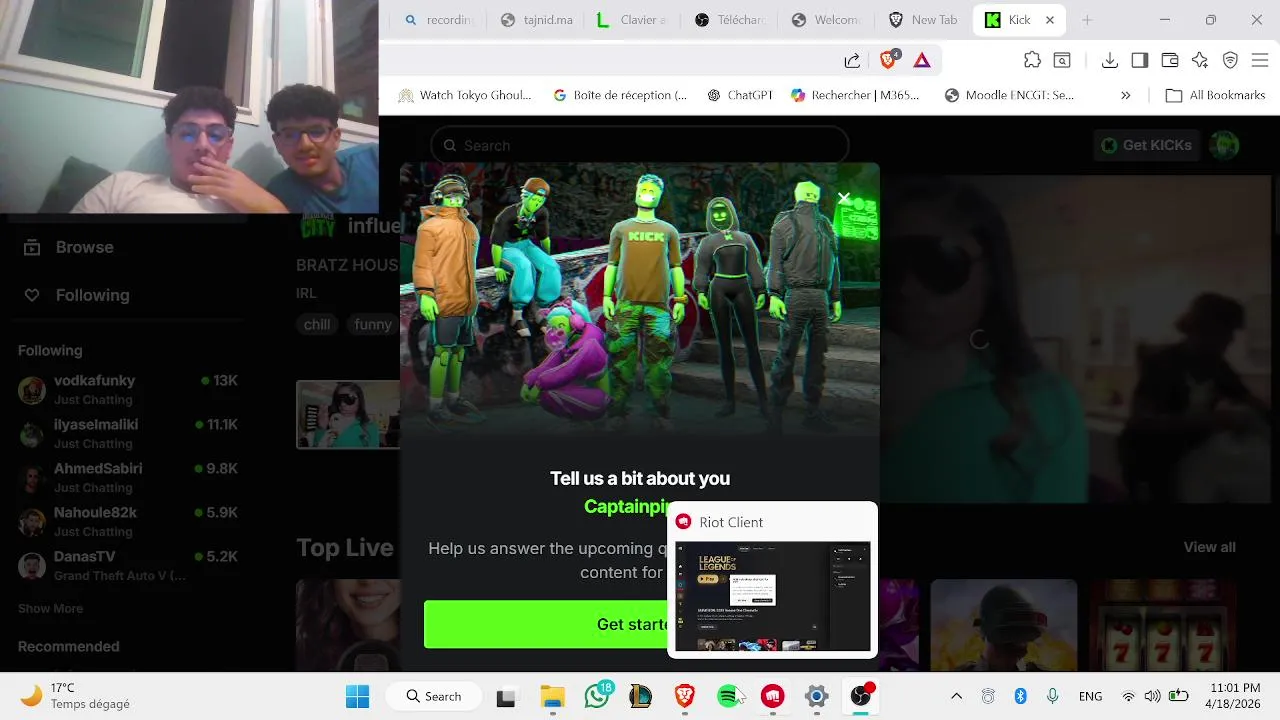This screenshot has height=720, width=1280.
Task: Open League of Legends from taskbar
Action: pos(640,696)
